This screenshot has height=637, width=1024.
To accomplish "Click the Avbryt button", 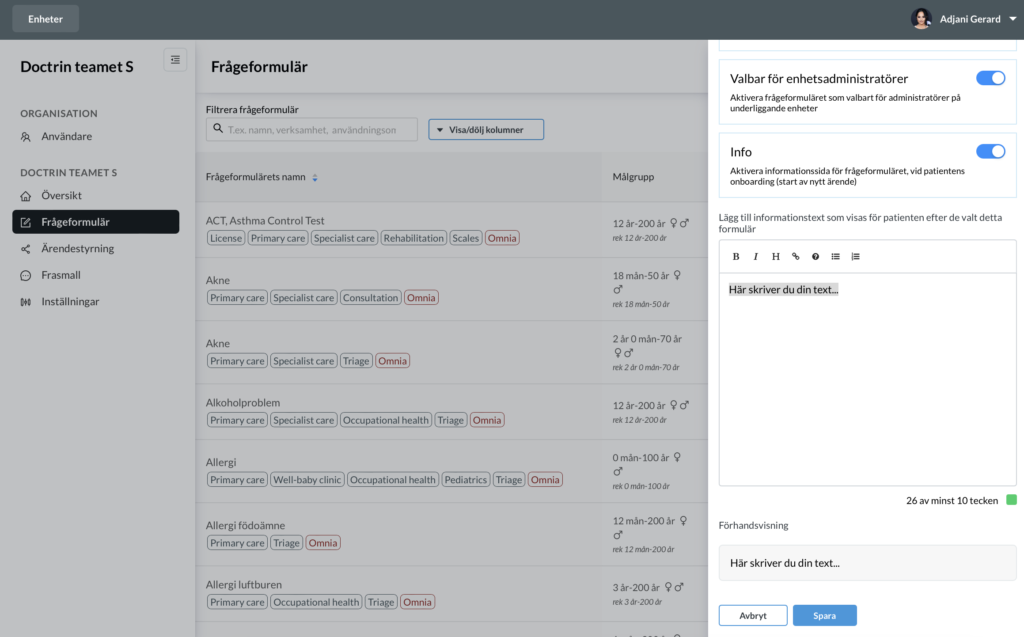I will 753,615.
